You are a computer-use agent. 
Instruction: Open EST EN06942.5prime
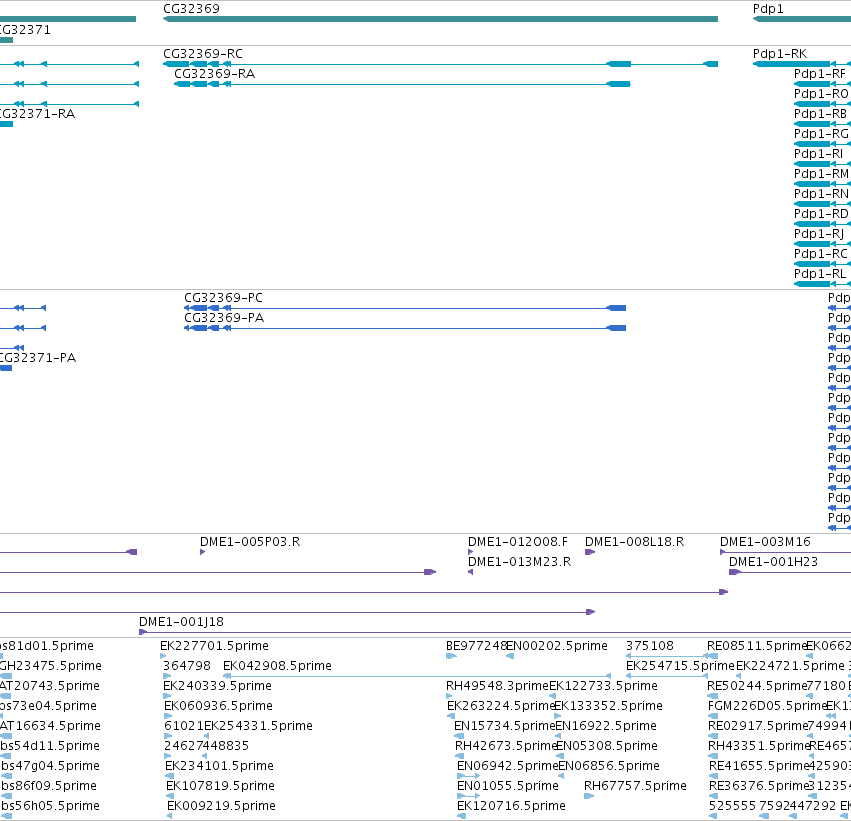(507, 766)
